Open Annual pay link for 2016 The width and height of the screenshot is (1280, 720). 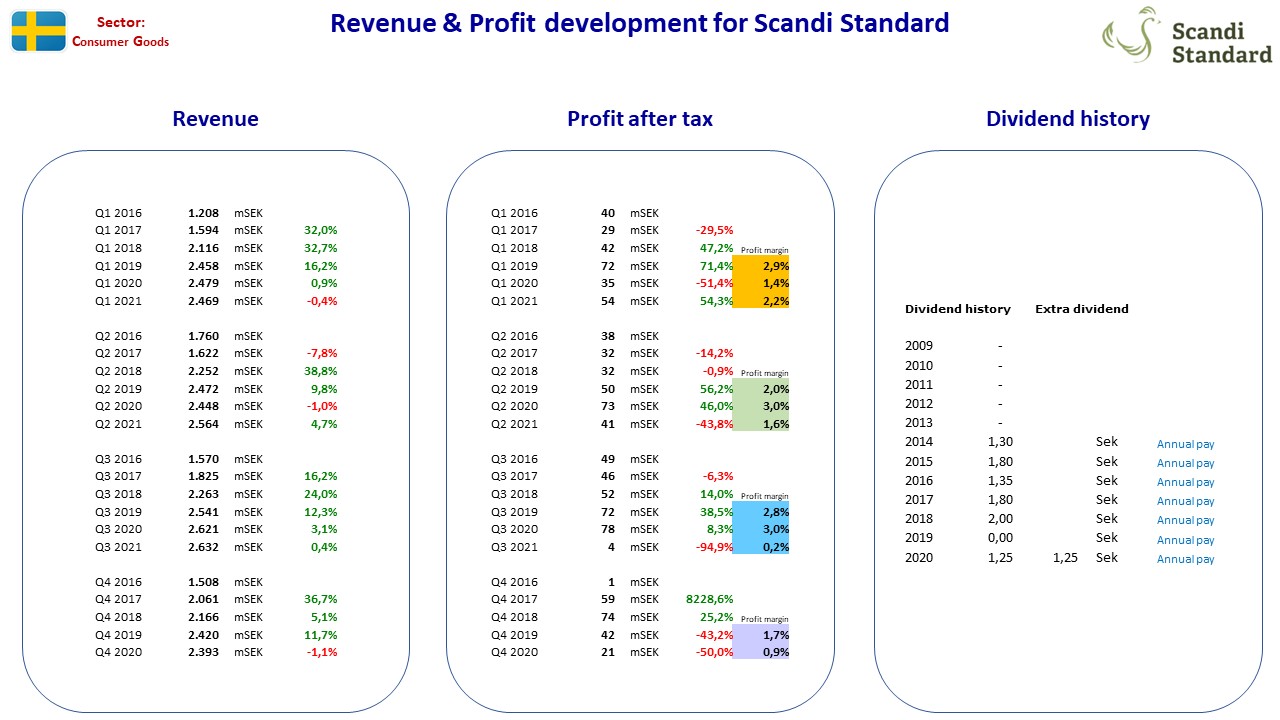(1186, 482)
